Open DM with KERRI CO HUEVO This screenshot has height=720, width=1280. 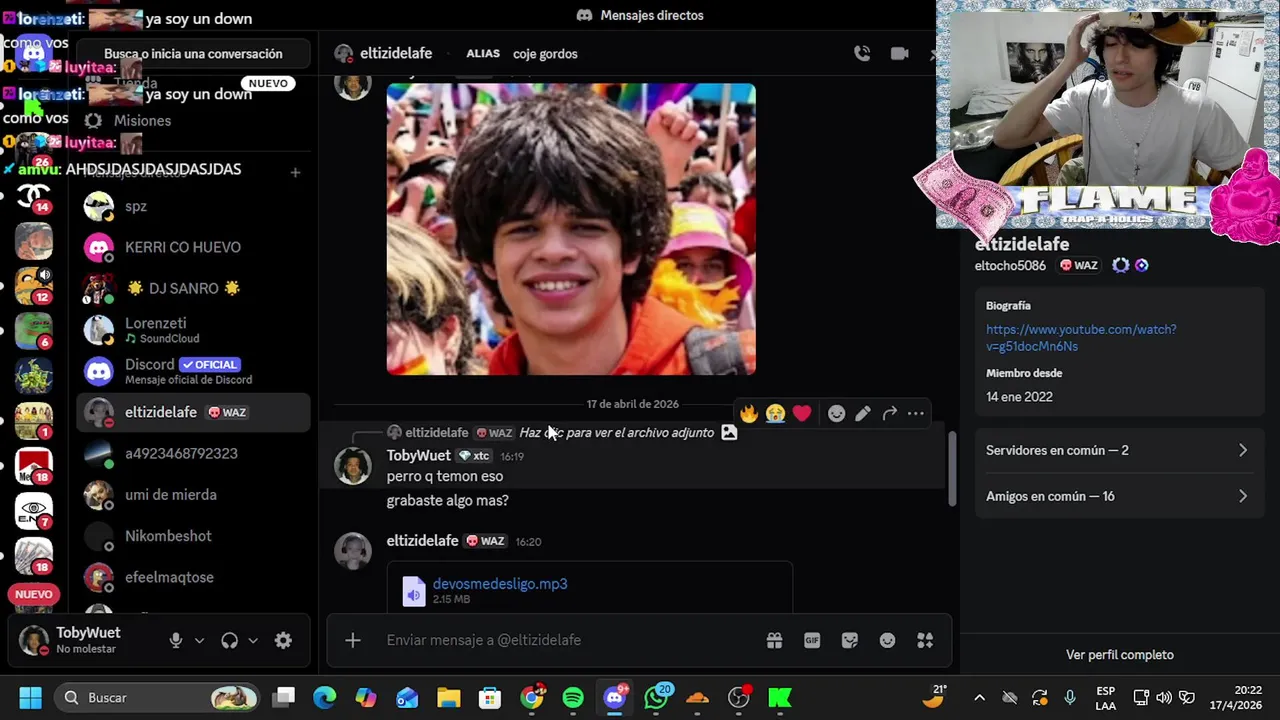pos(193,247)
